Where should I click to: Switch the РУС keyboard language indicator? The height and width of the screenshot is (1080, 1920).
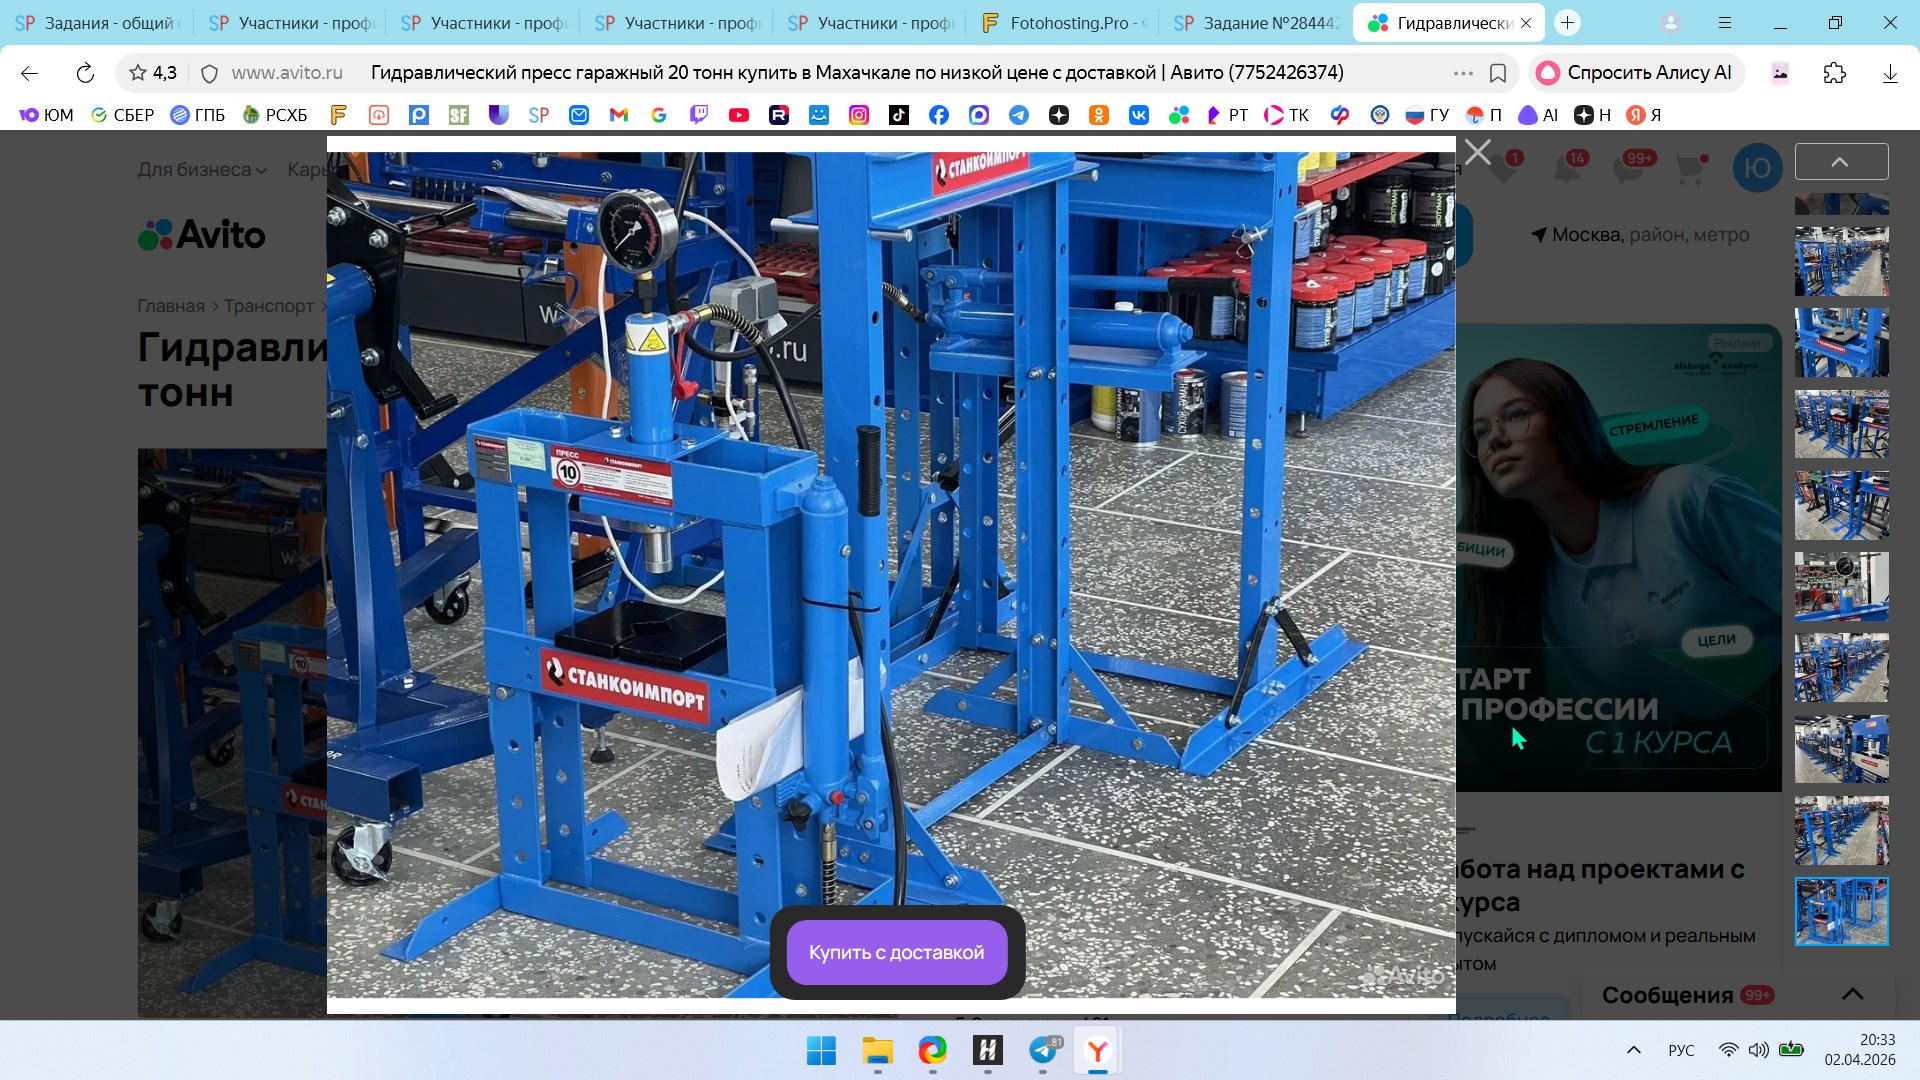coord(1681,1050)
